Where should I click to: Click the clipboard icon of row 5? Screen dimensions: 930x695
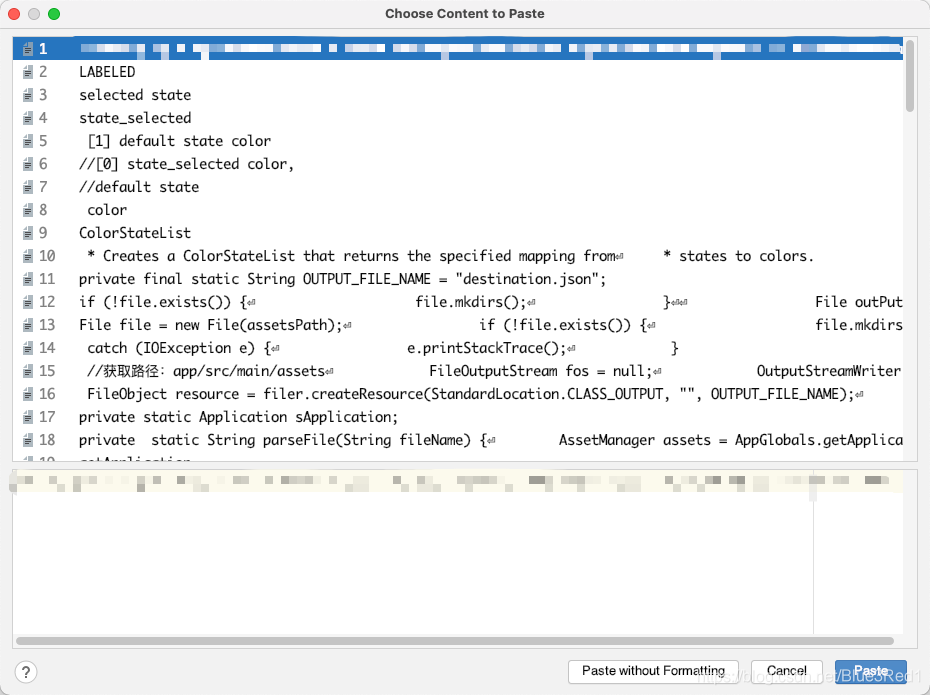[x=28, y=141]
